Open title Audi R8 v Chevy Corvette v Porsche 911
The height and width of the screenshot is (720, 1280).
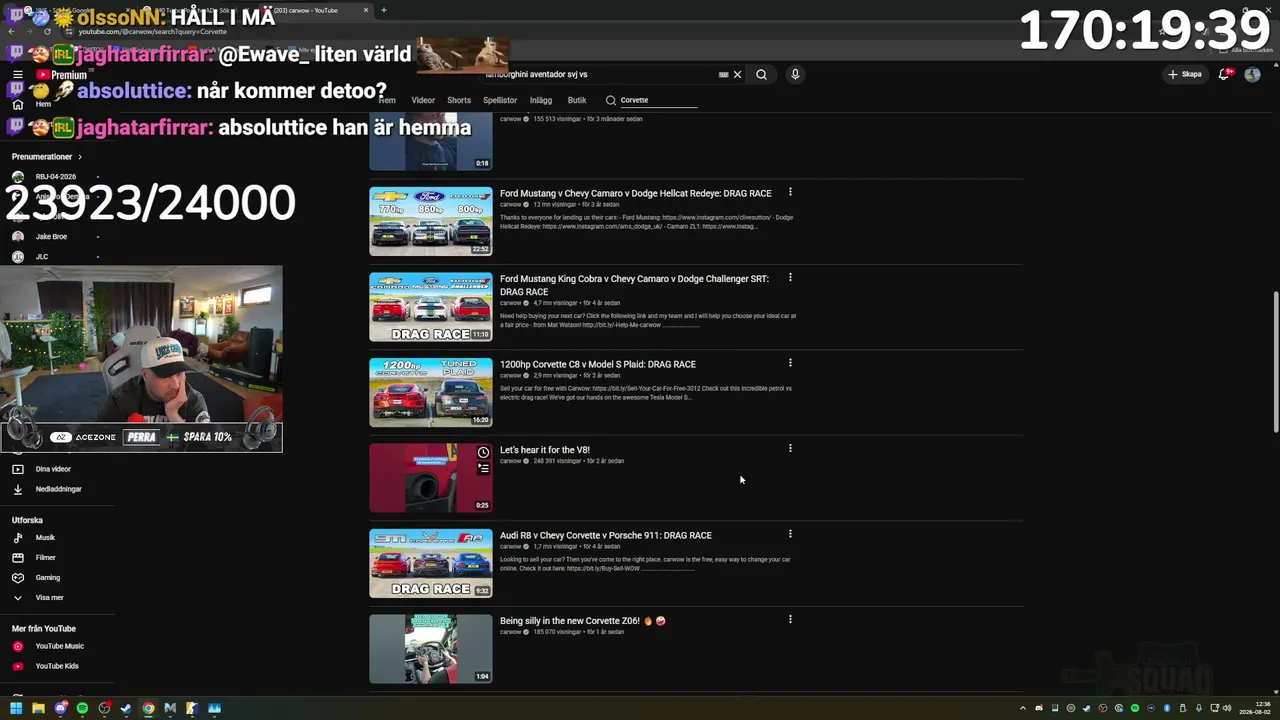(606, 535)
